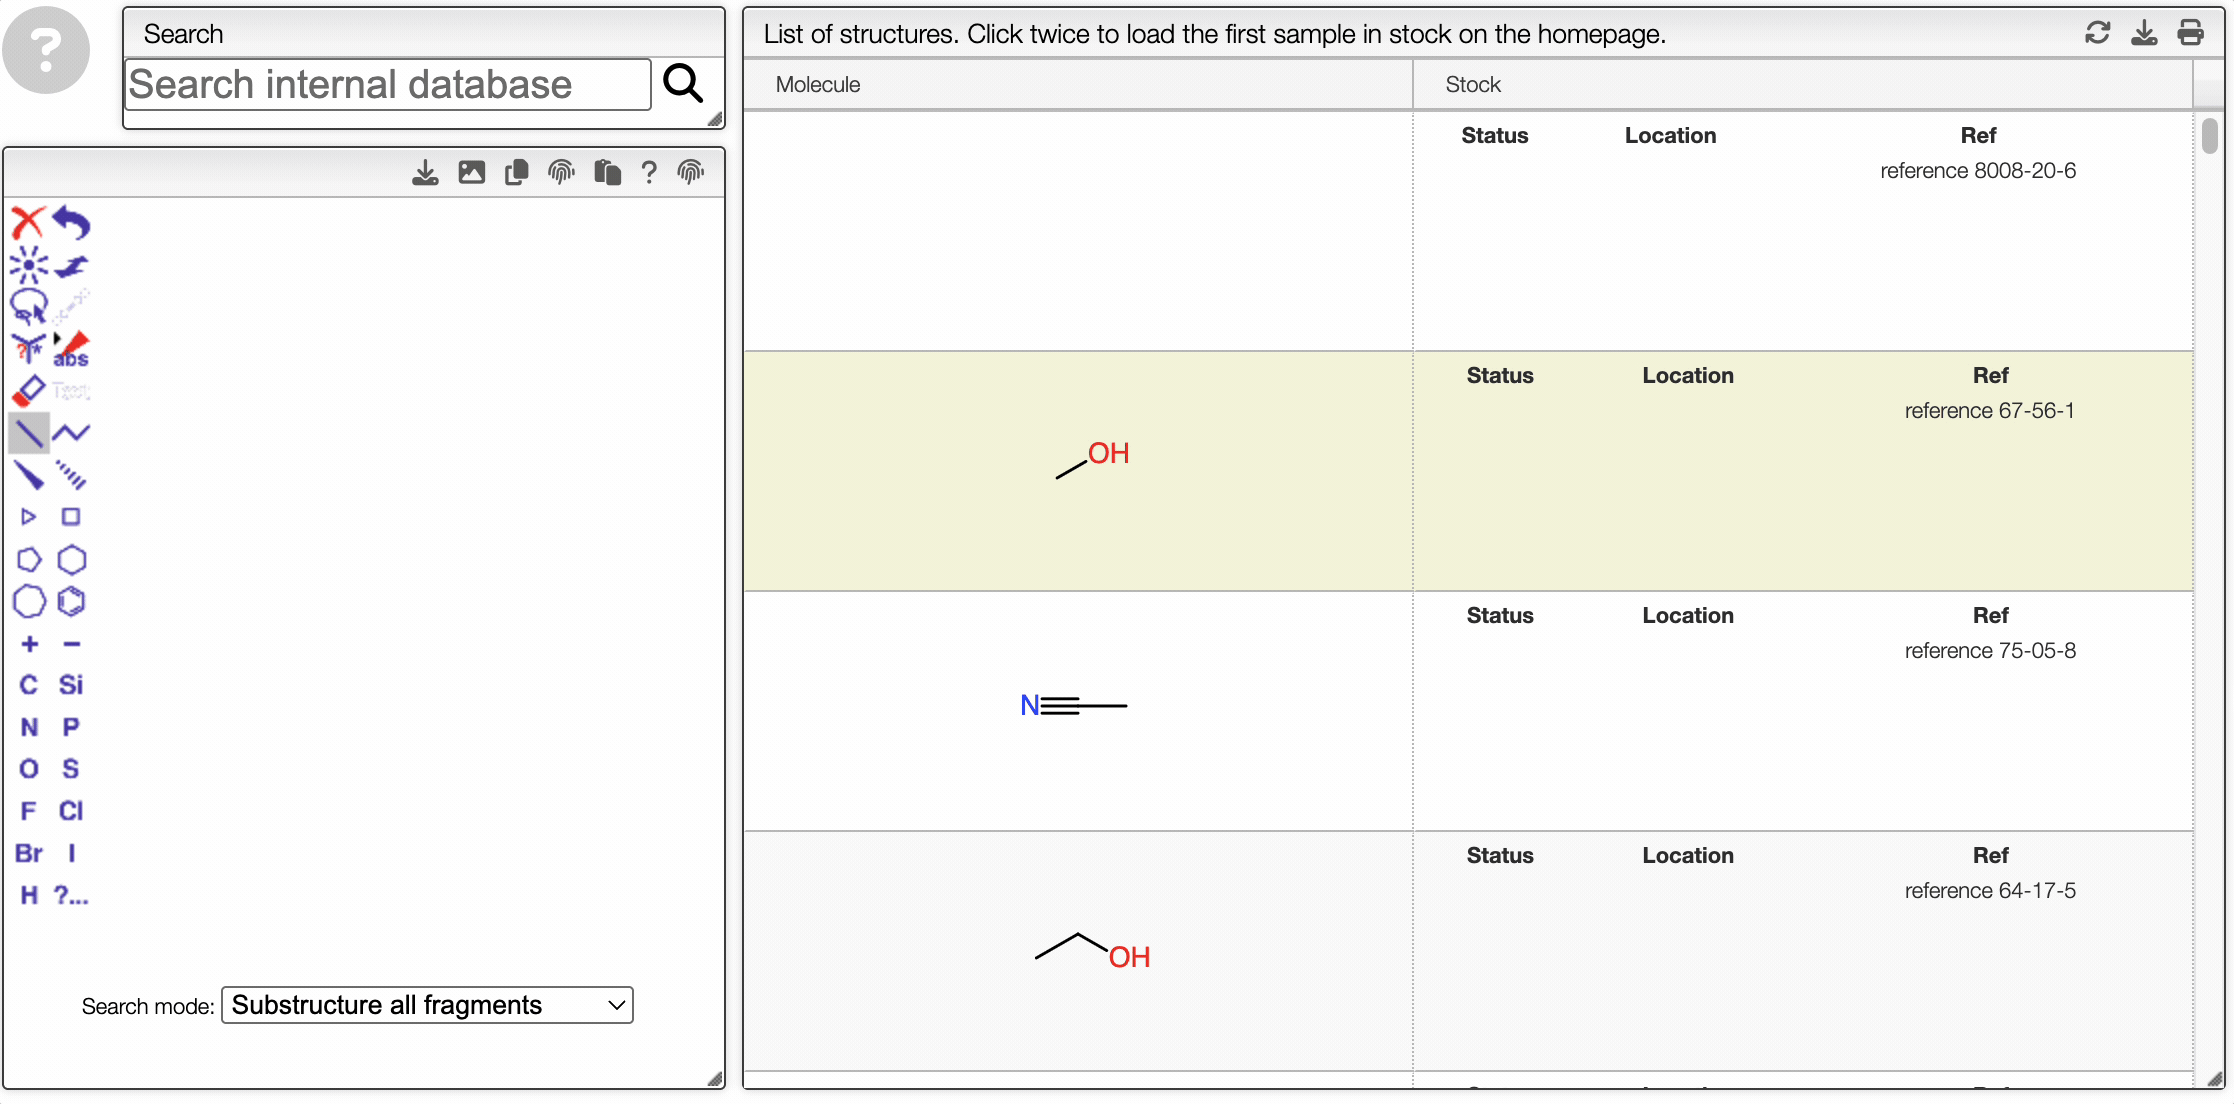Download the structure list
This screenshot has height=1104, width=2234.
pyautogui.click(x=2144, y=33)
